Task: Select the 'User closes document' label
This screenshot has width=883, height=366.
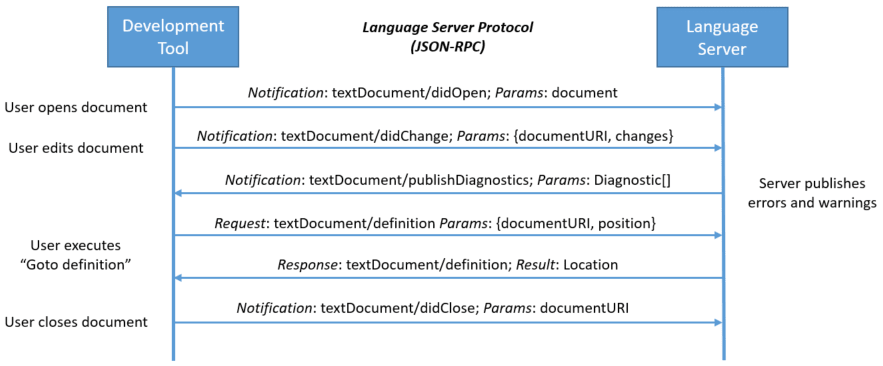Action: 76,322
